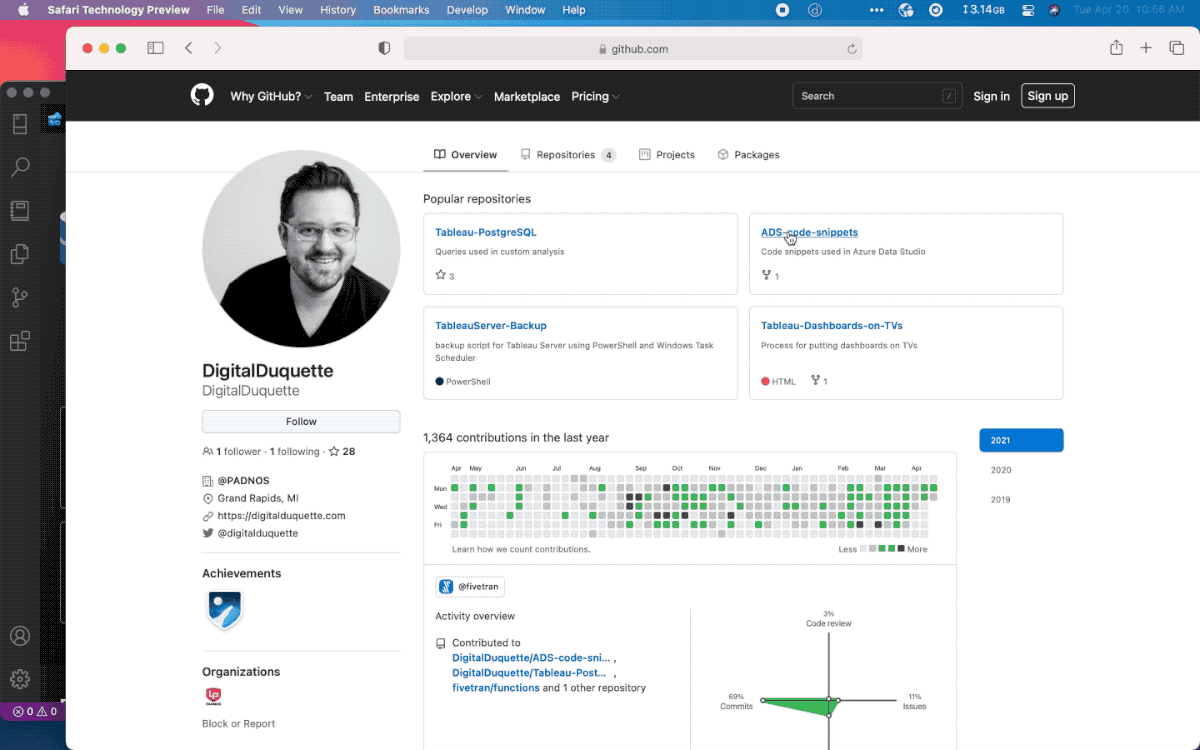Screen dimensions: 1200x750
Task: Click the GitHub Search input field
Action: 877,96
